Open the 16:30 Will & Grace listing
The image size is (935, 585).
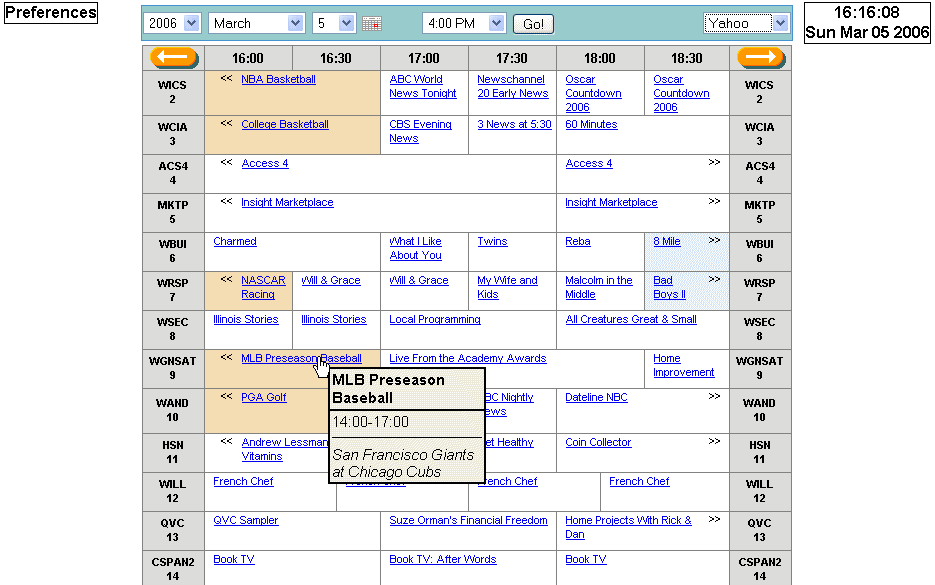coord(330,280)
